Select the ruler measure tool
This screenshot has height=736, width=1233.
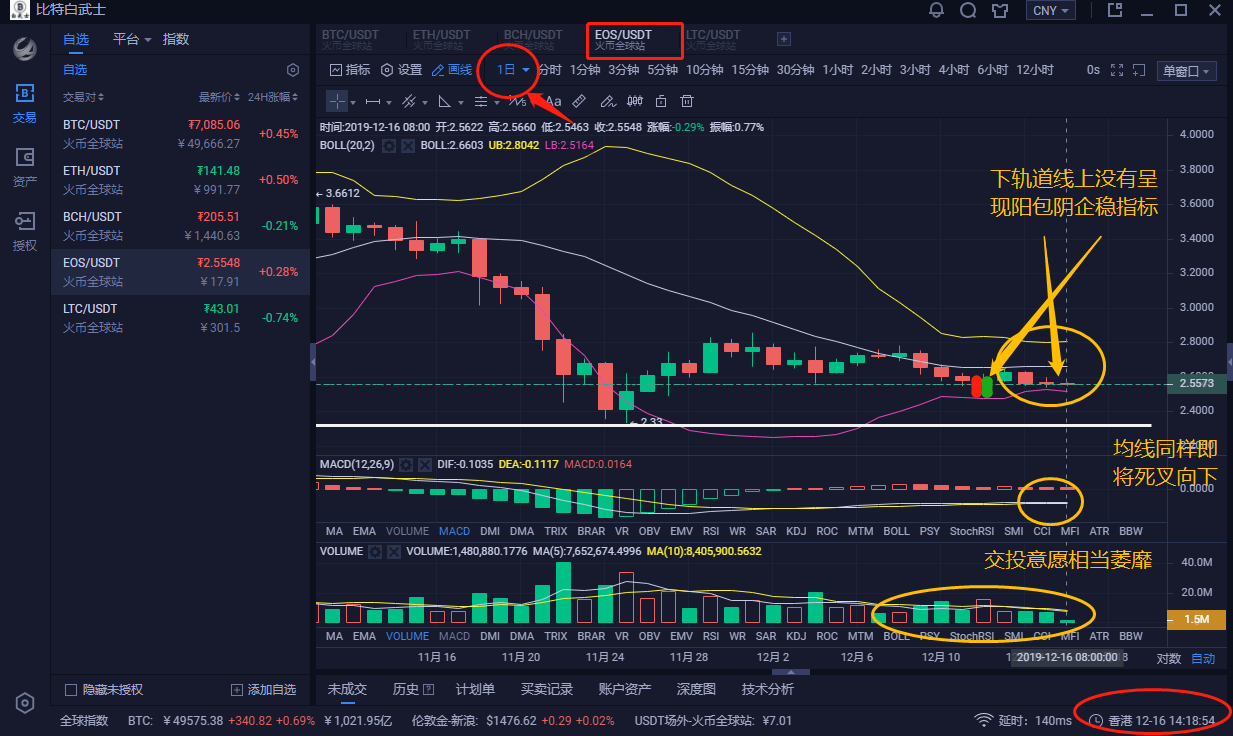pyautogui.click(x=579, y=101)
